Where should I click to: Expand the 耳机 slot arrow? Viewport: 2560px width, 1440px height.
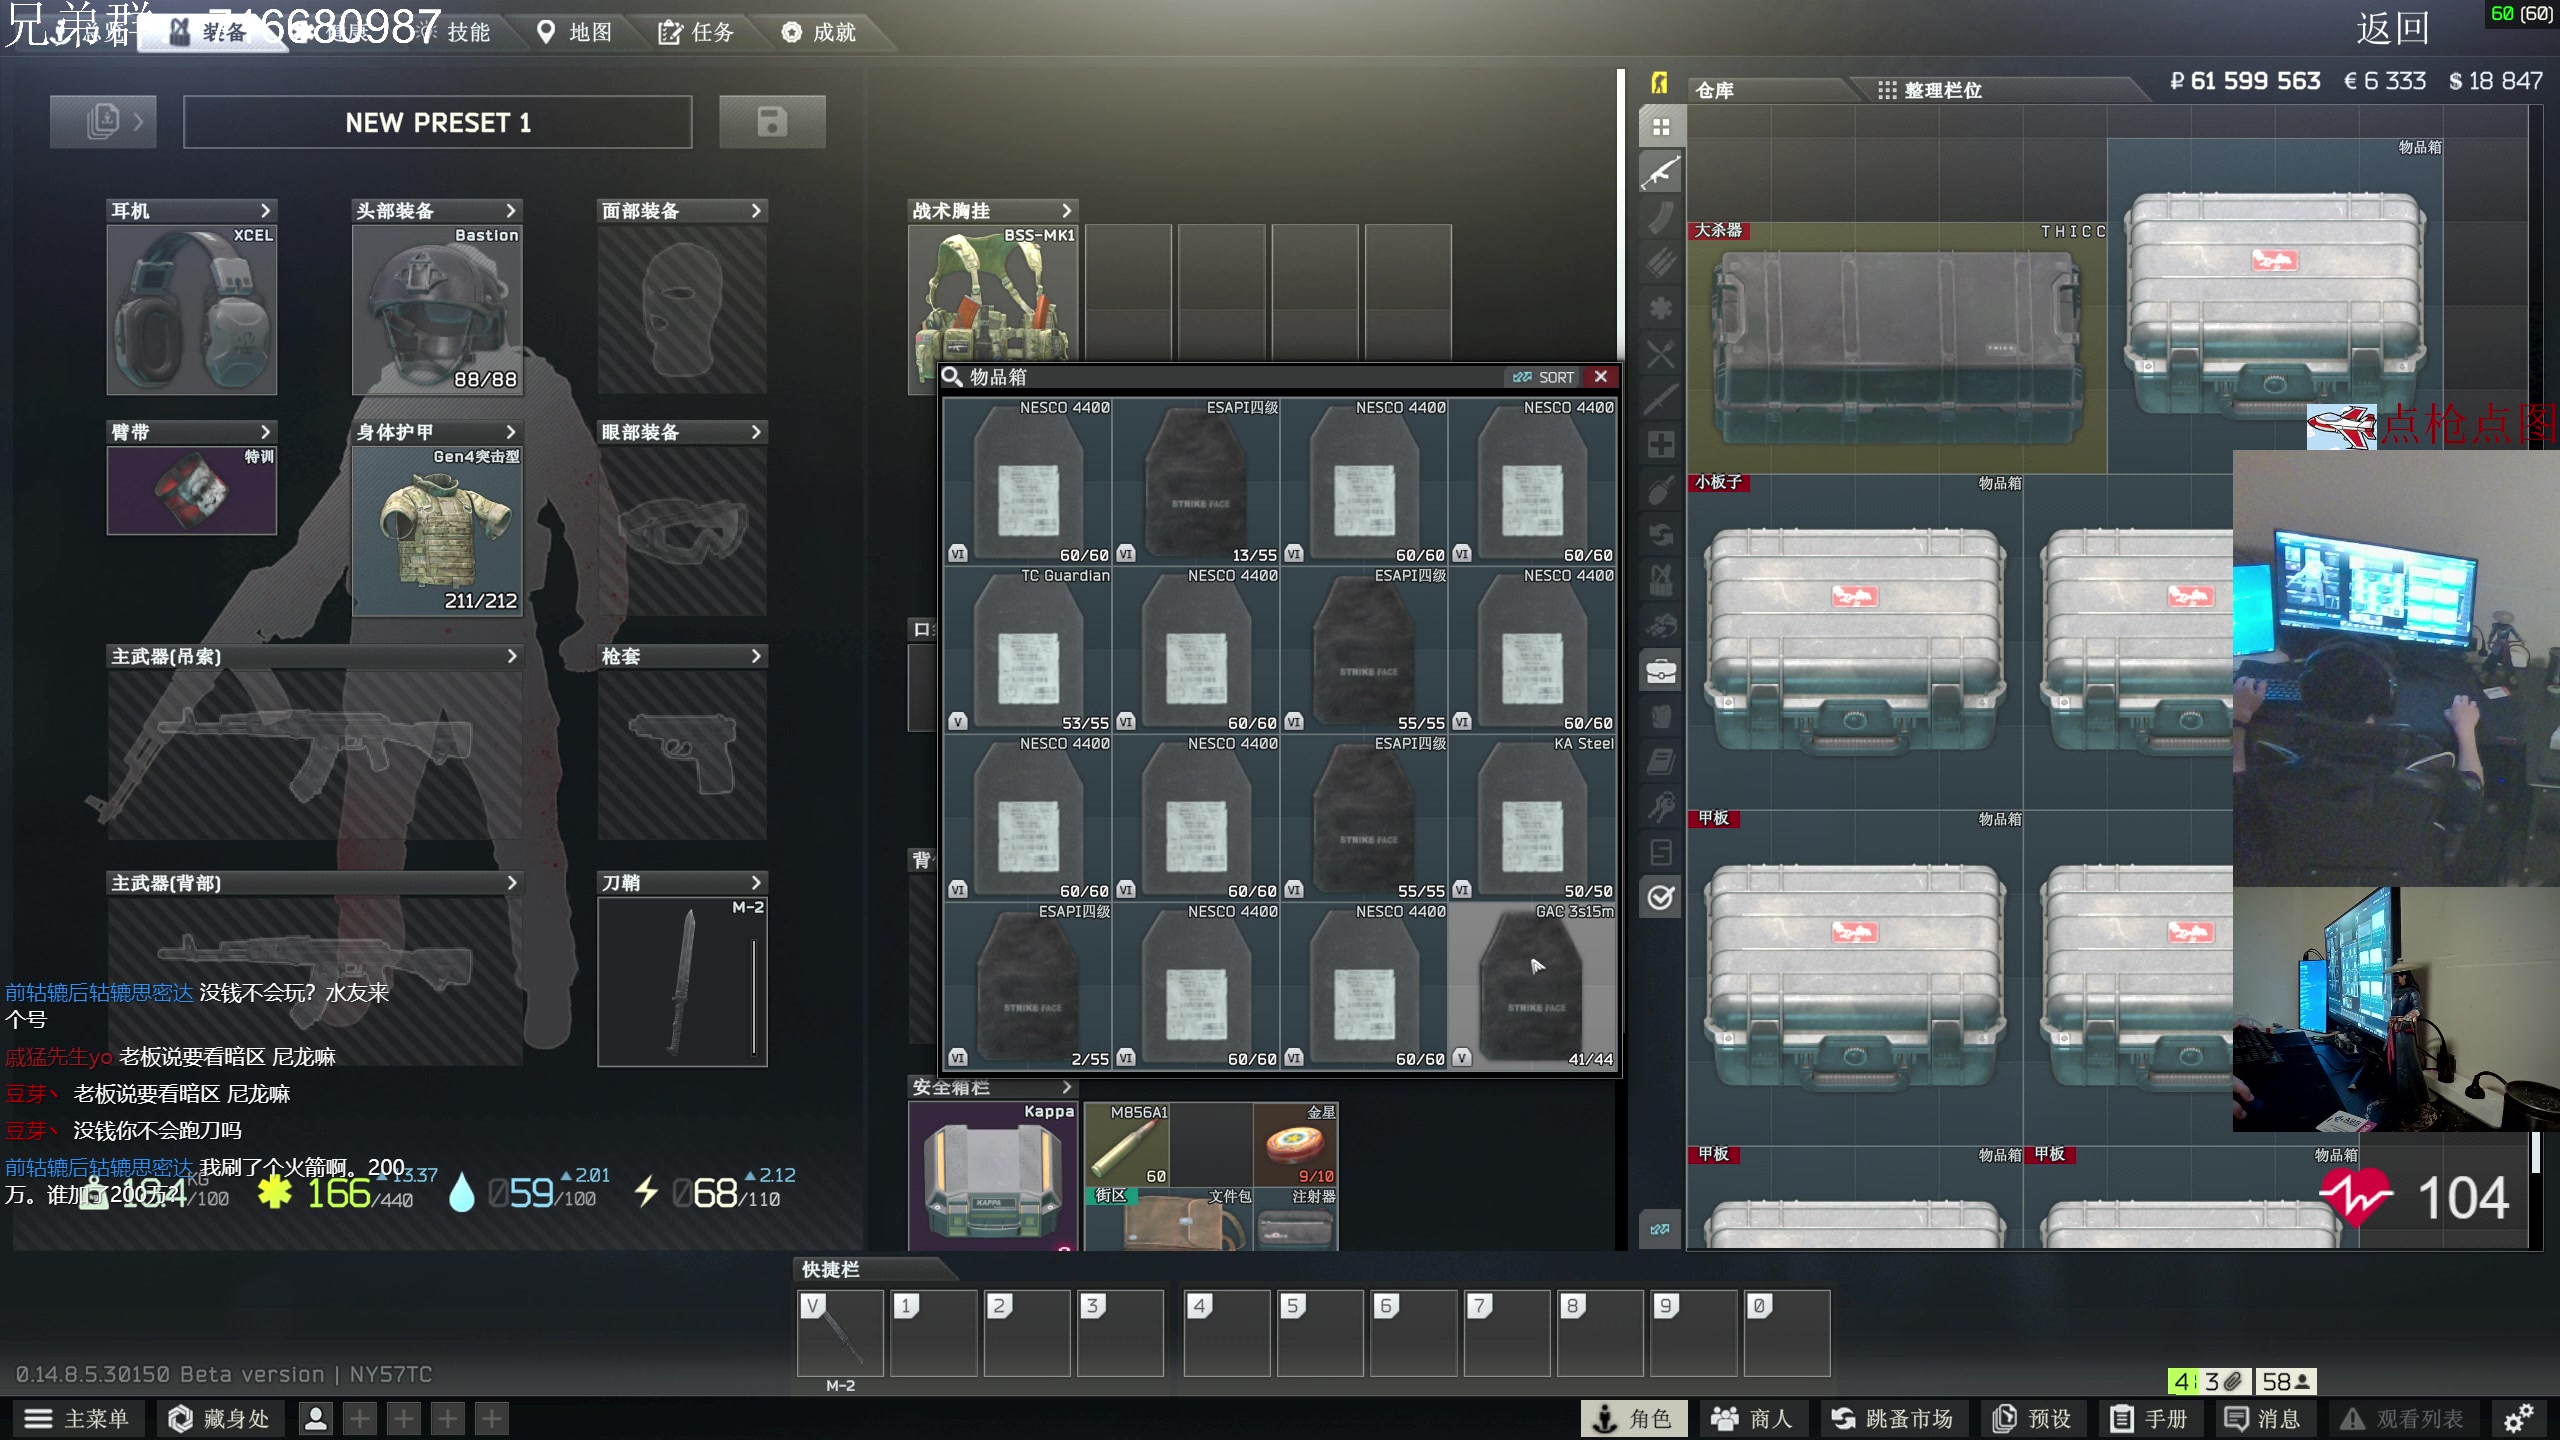(x=265, y=211)
